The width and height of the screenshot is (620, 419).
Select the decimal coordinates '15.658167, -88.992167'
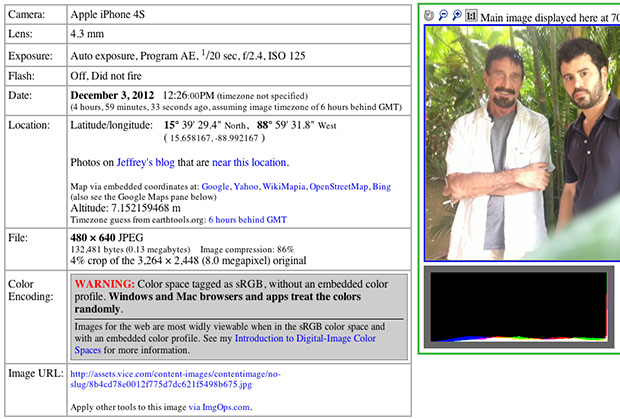(x=214, y=138)
